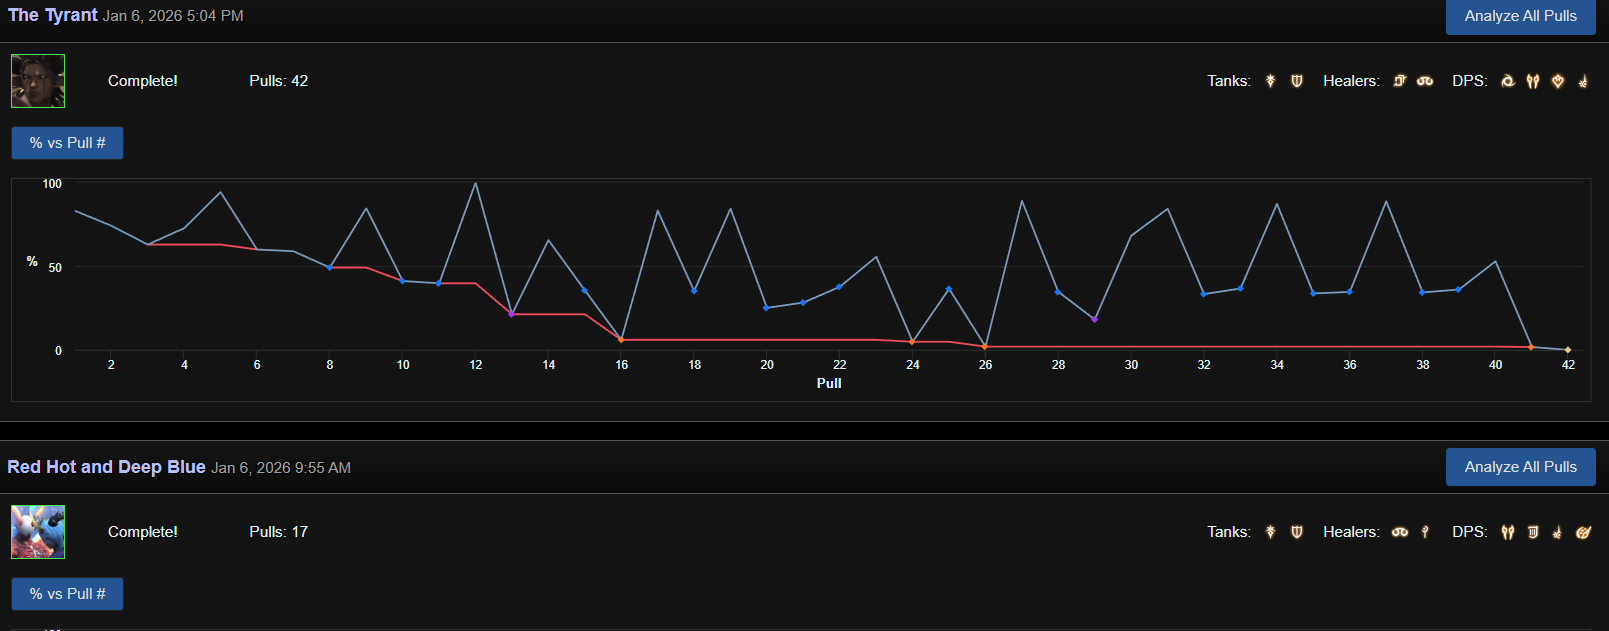Click the 'Jan 6, 2026 9:55 AM' timestamp
This screenshot has height=631, width=1609.
coord(281,468)
